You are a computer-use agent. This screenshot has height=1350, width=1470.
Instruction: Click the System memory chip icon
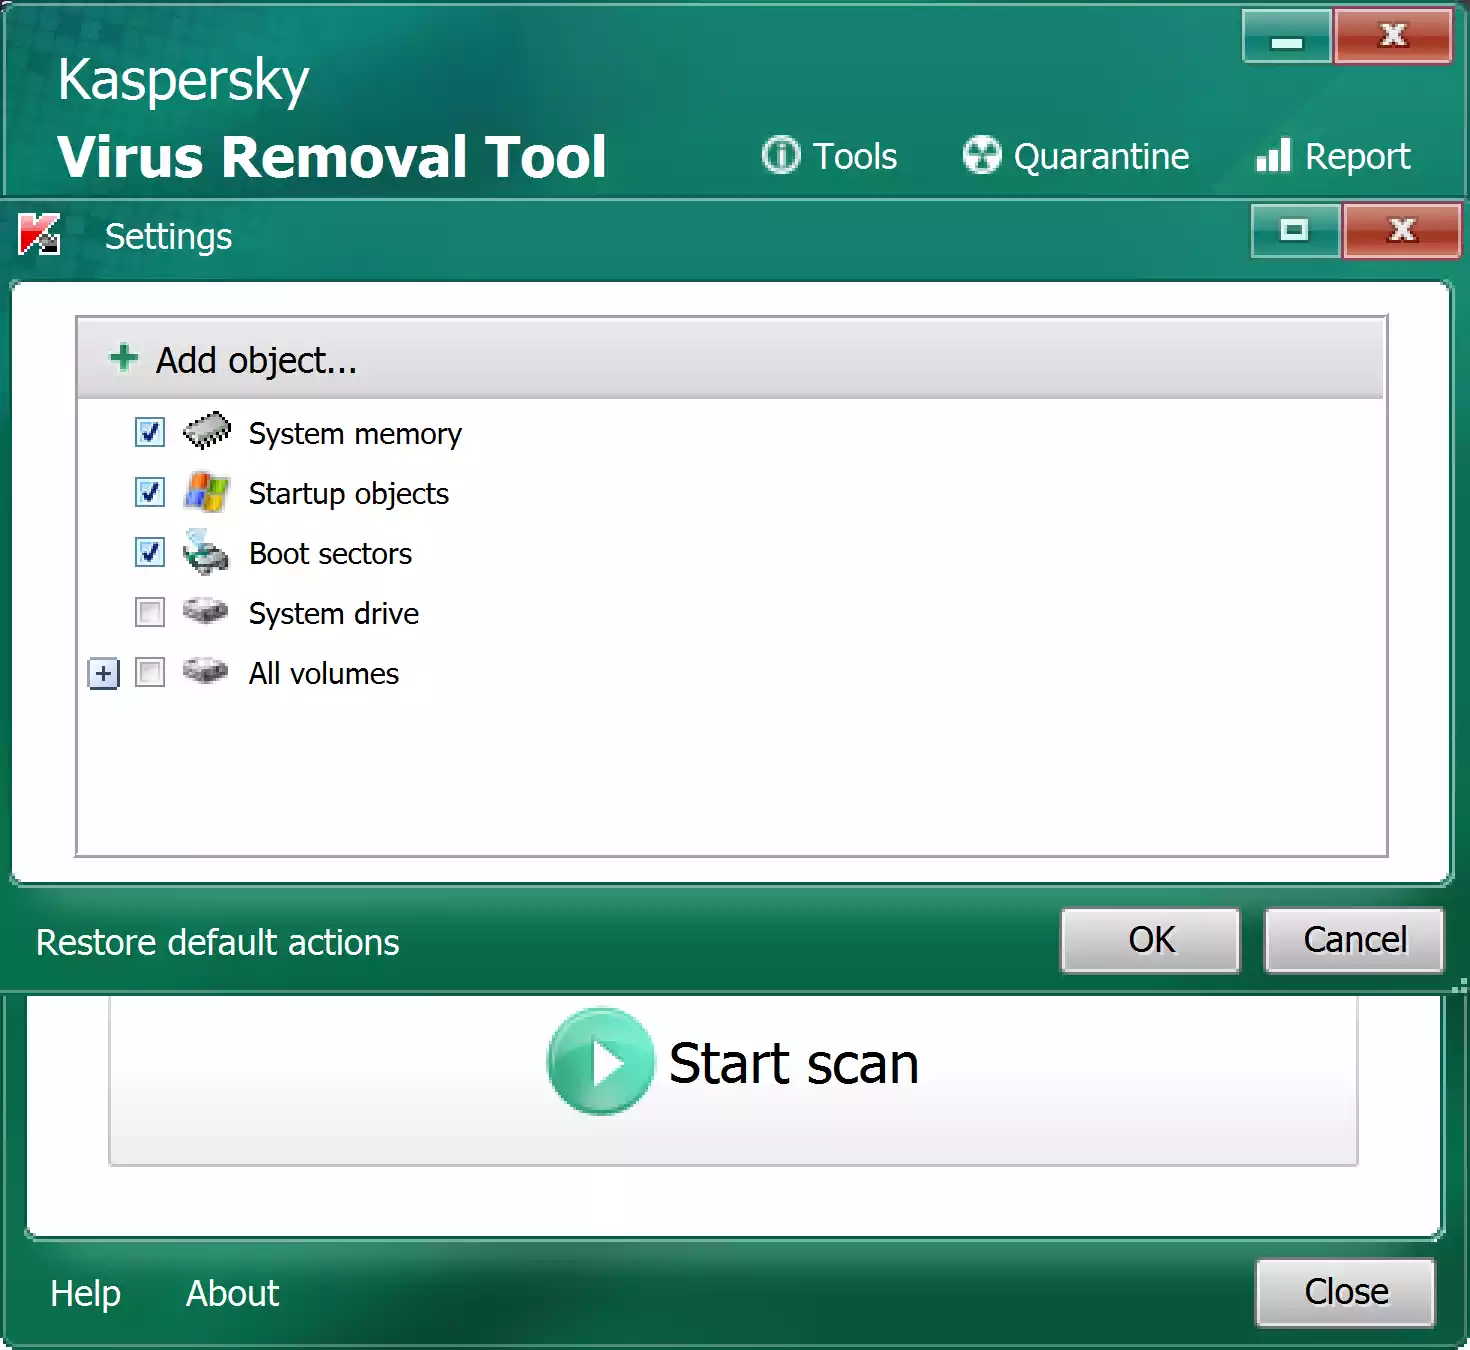pyautogui.click(x=207, y=433)
